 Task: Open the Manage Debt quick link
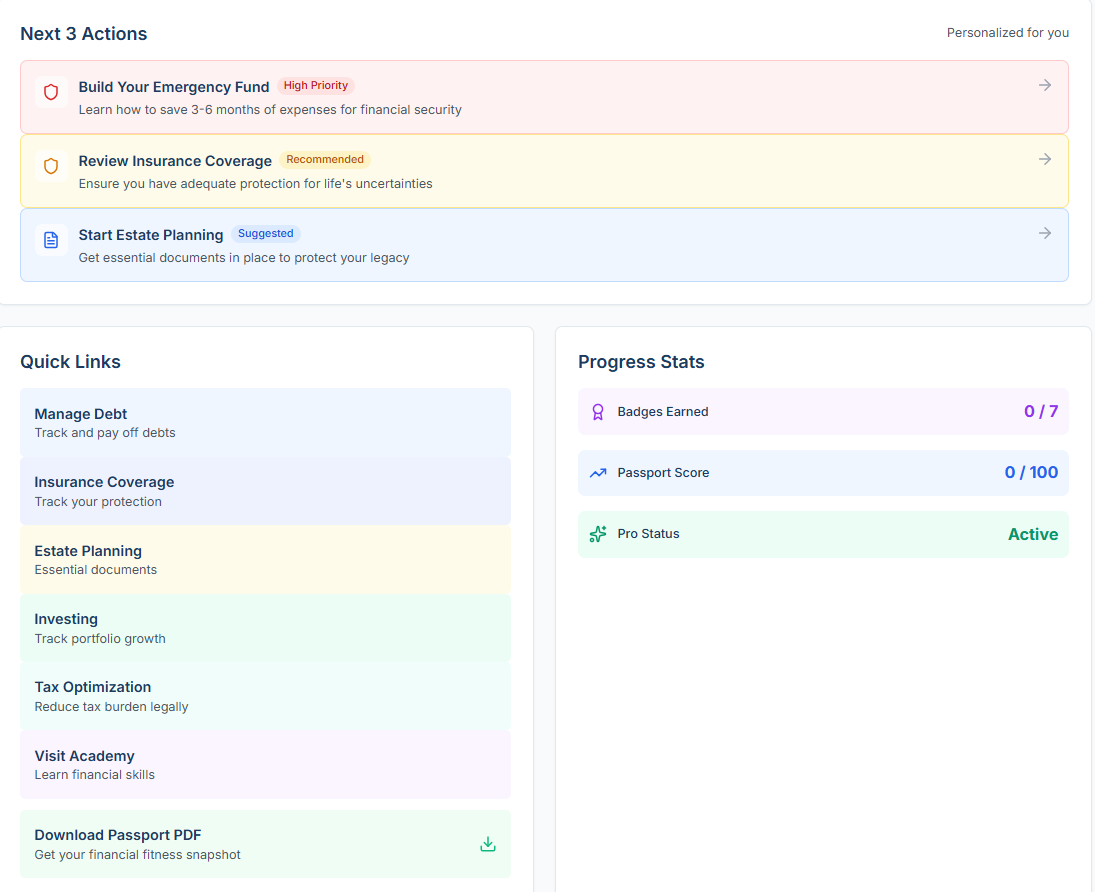266,422
